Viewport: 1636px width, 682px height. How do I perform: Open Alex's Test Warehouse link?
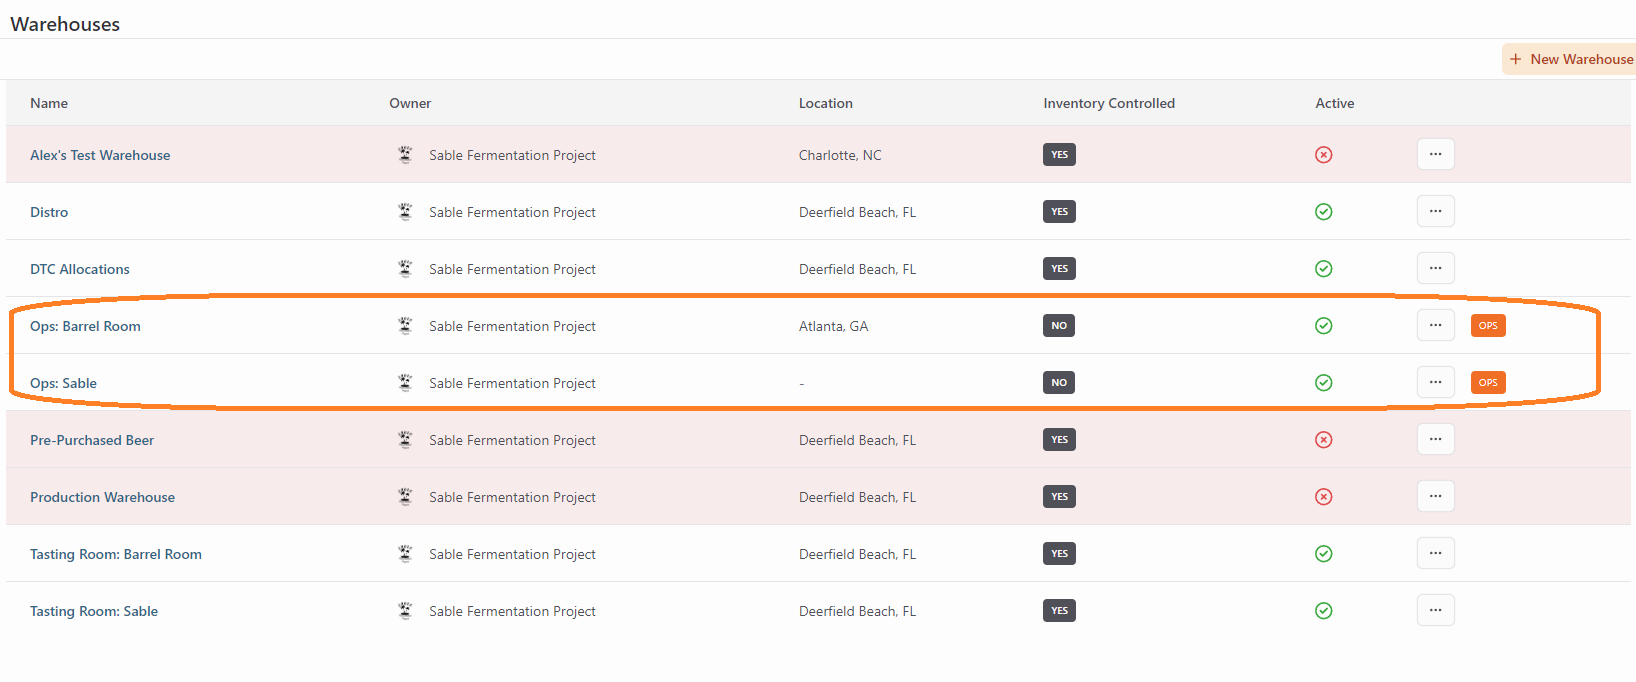[100, 155]
